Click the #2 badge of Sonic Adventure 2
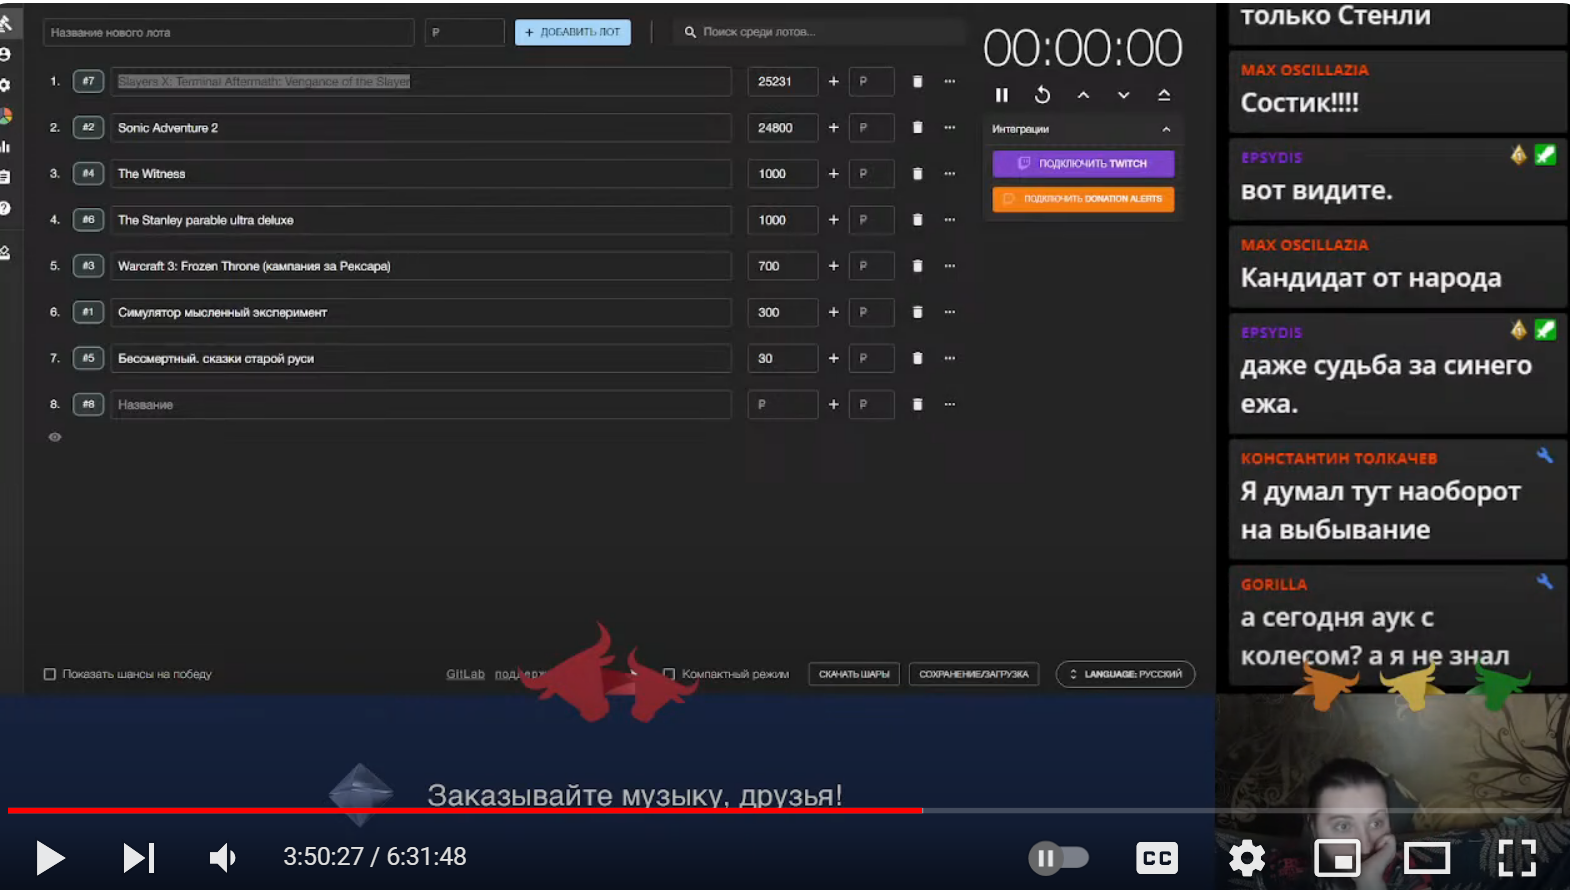The width and height of the screenshot is (1570, 890). pos(88,127)
